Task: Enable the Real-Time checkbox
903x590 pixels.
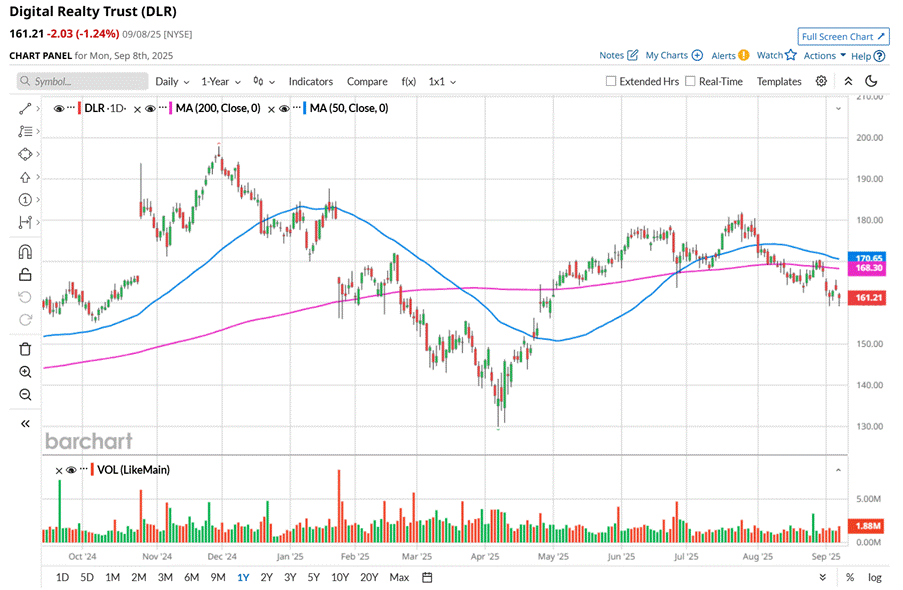Action: (690, 81)
